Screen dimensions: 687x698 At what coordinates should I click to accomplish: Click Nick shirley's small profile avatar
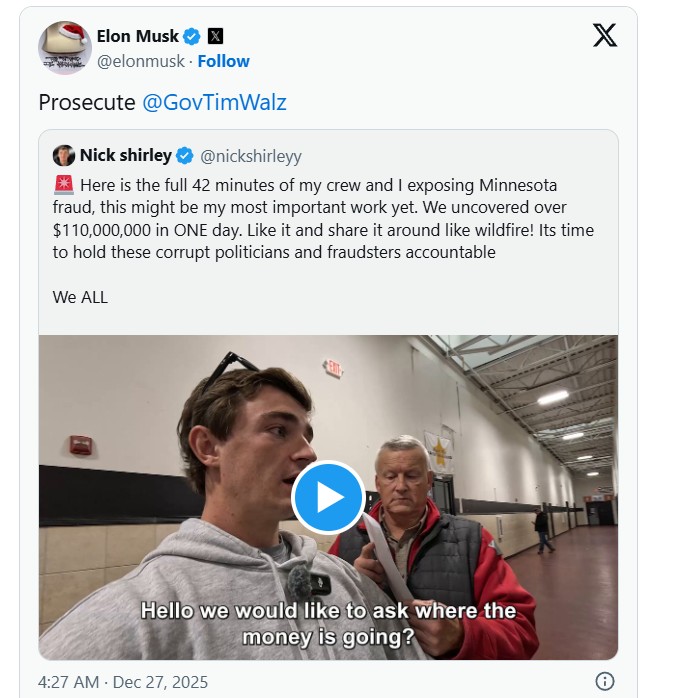tap(64, 156)
